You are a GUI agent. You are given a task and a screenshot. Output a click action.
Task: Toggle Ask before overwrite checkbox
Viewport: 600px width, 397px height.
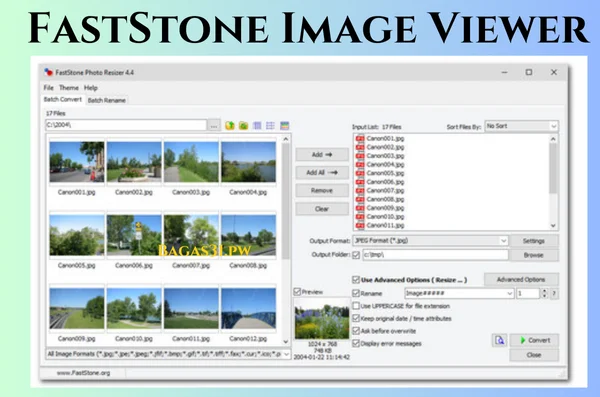(x=356, y=331)
